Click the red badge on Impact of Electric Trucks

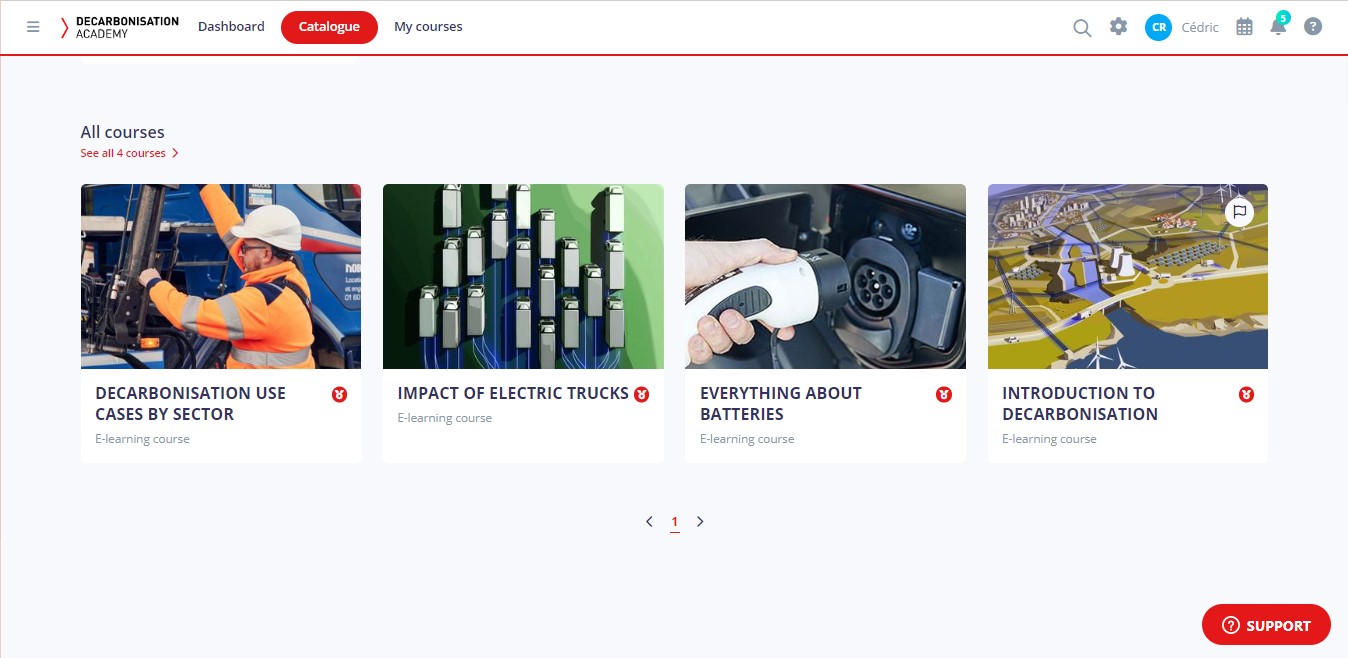pyautogui.click(x=641, y=395)
